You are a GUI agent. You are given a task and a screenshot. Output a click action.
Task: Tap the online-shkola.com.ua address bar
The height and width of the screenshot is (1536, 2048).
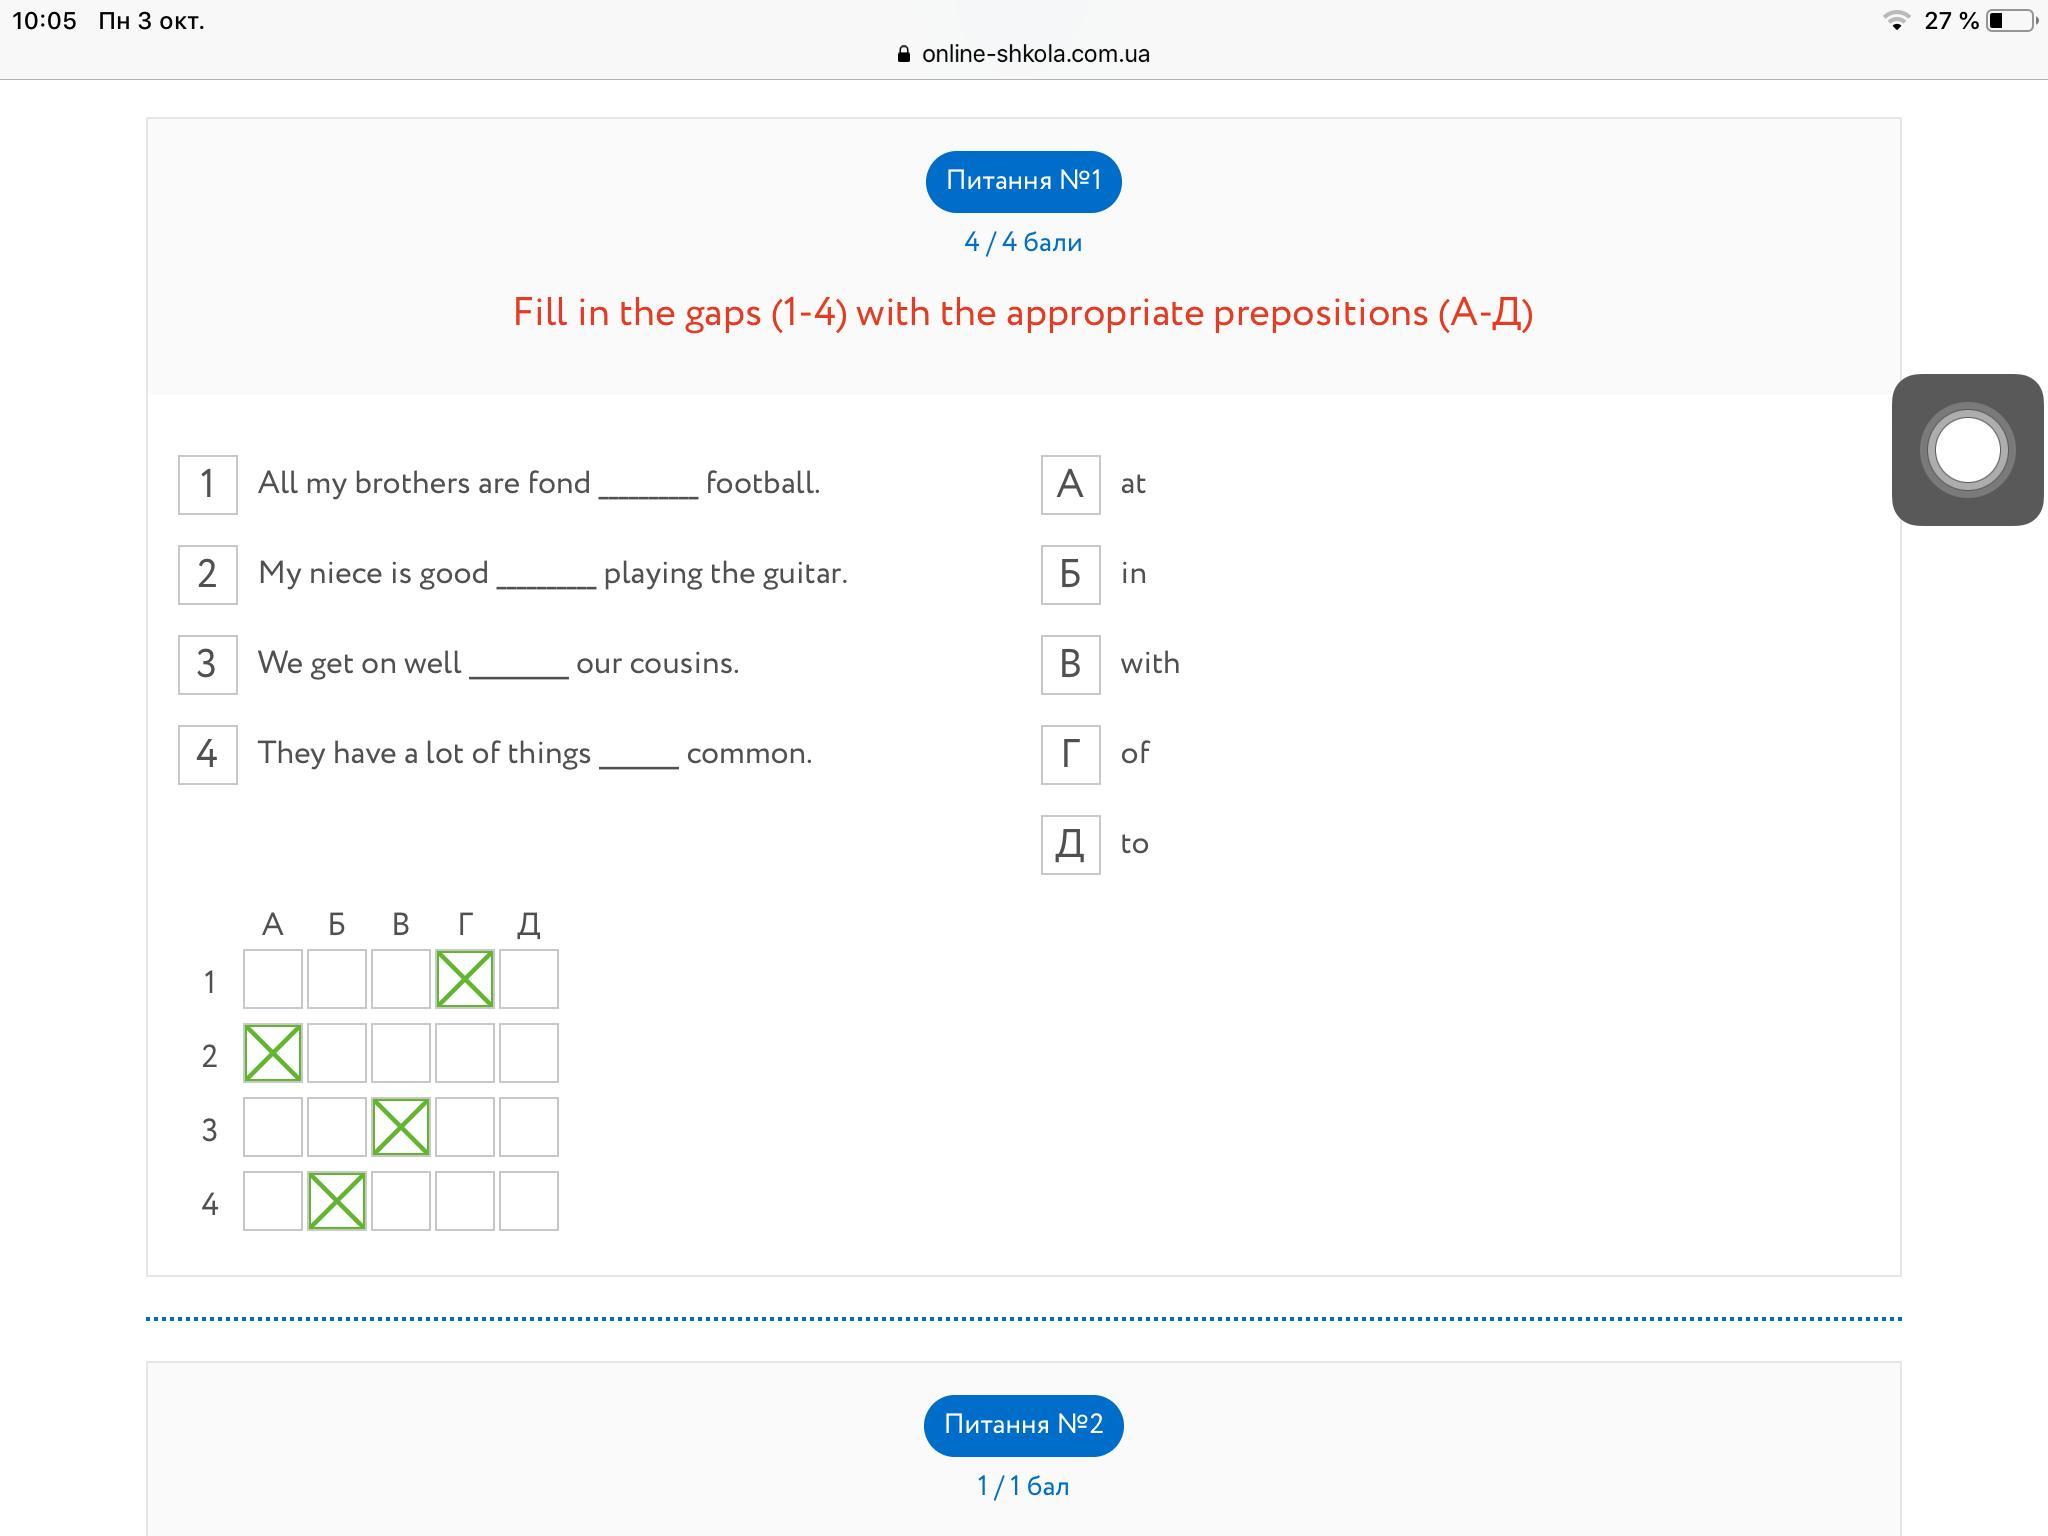pos(1024,54)
